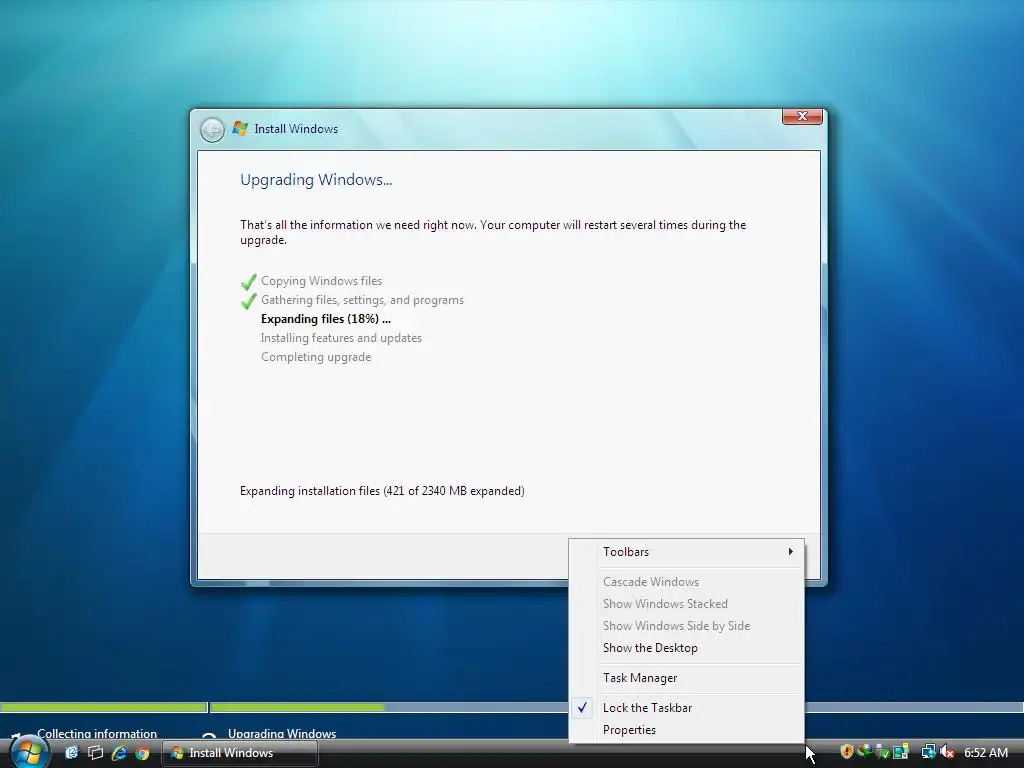Viewport: 1024px width, 768px height.
Task: Click the back arrow in Install Windows
Action: point(212,129)
